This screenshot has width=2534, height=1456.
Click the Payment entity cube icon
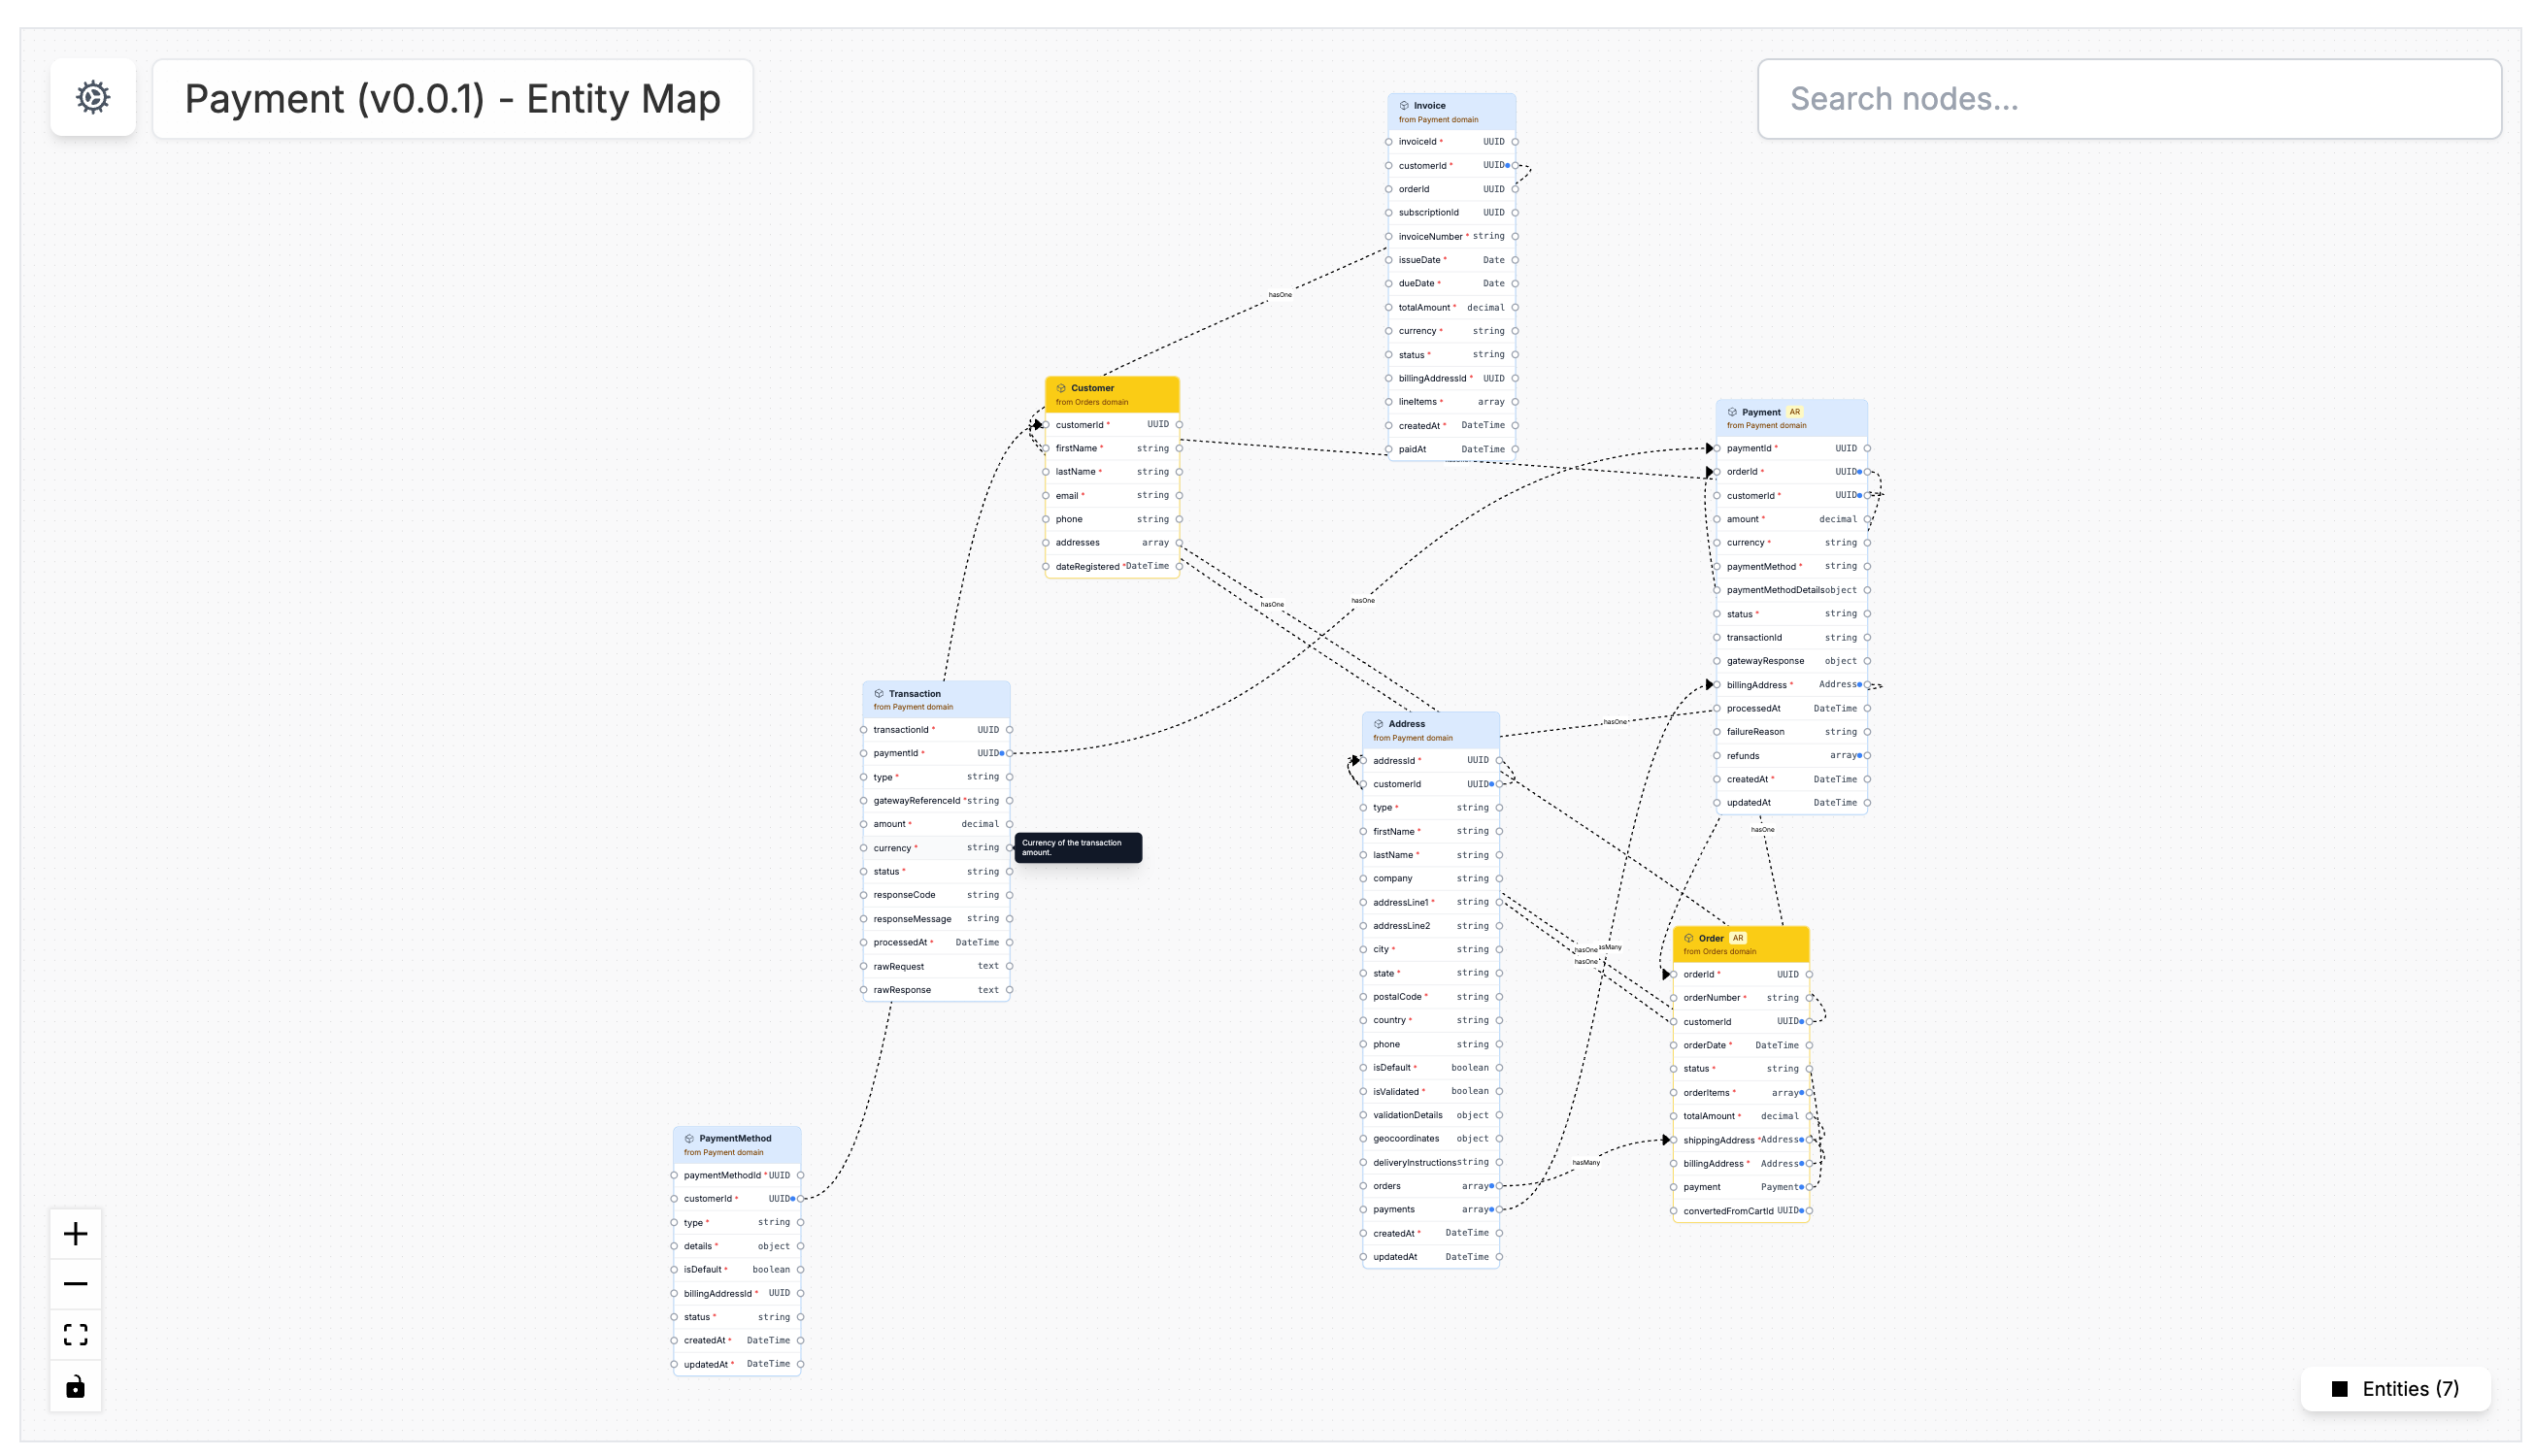(x=1732, y=412)
